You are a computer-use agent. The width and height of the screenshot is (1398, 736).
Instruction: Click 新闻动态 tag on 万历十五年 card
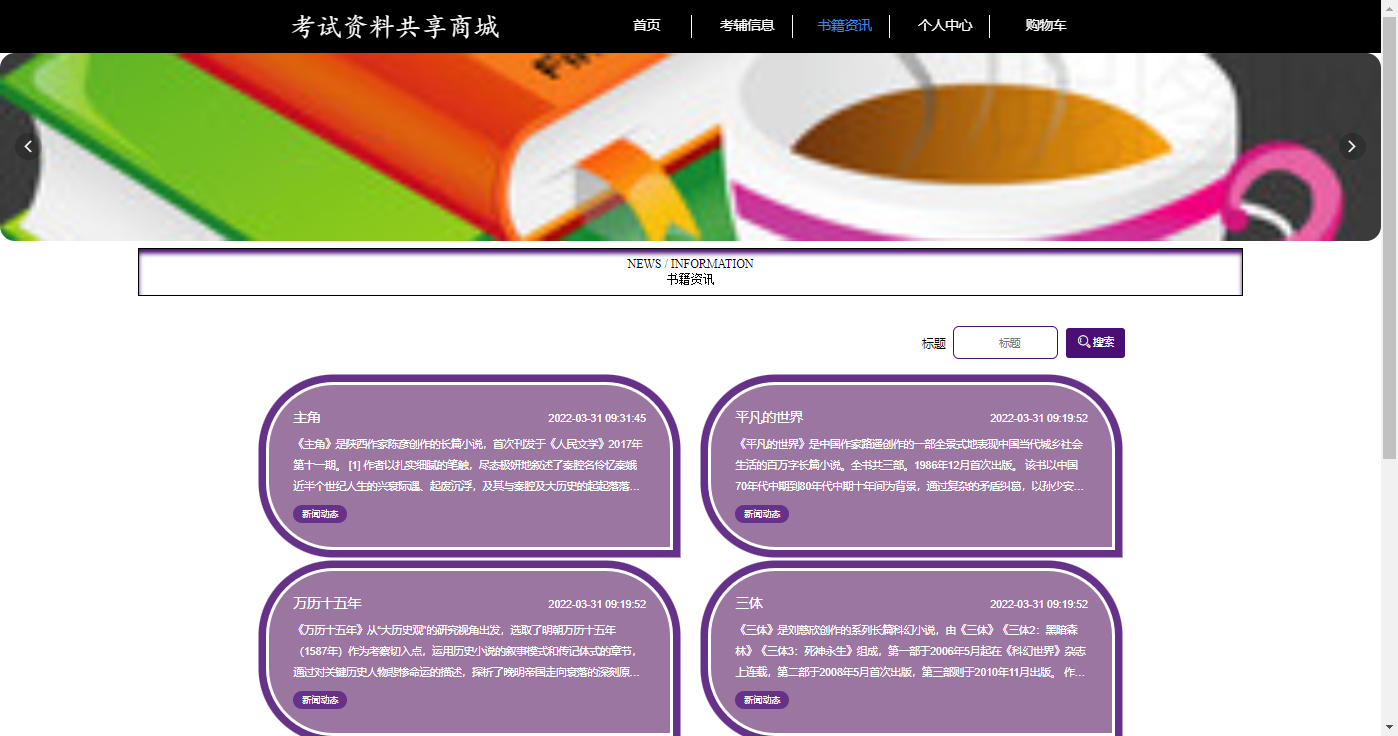click(x=320, y=700)
